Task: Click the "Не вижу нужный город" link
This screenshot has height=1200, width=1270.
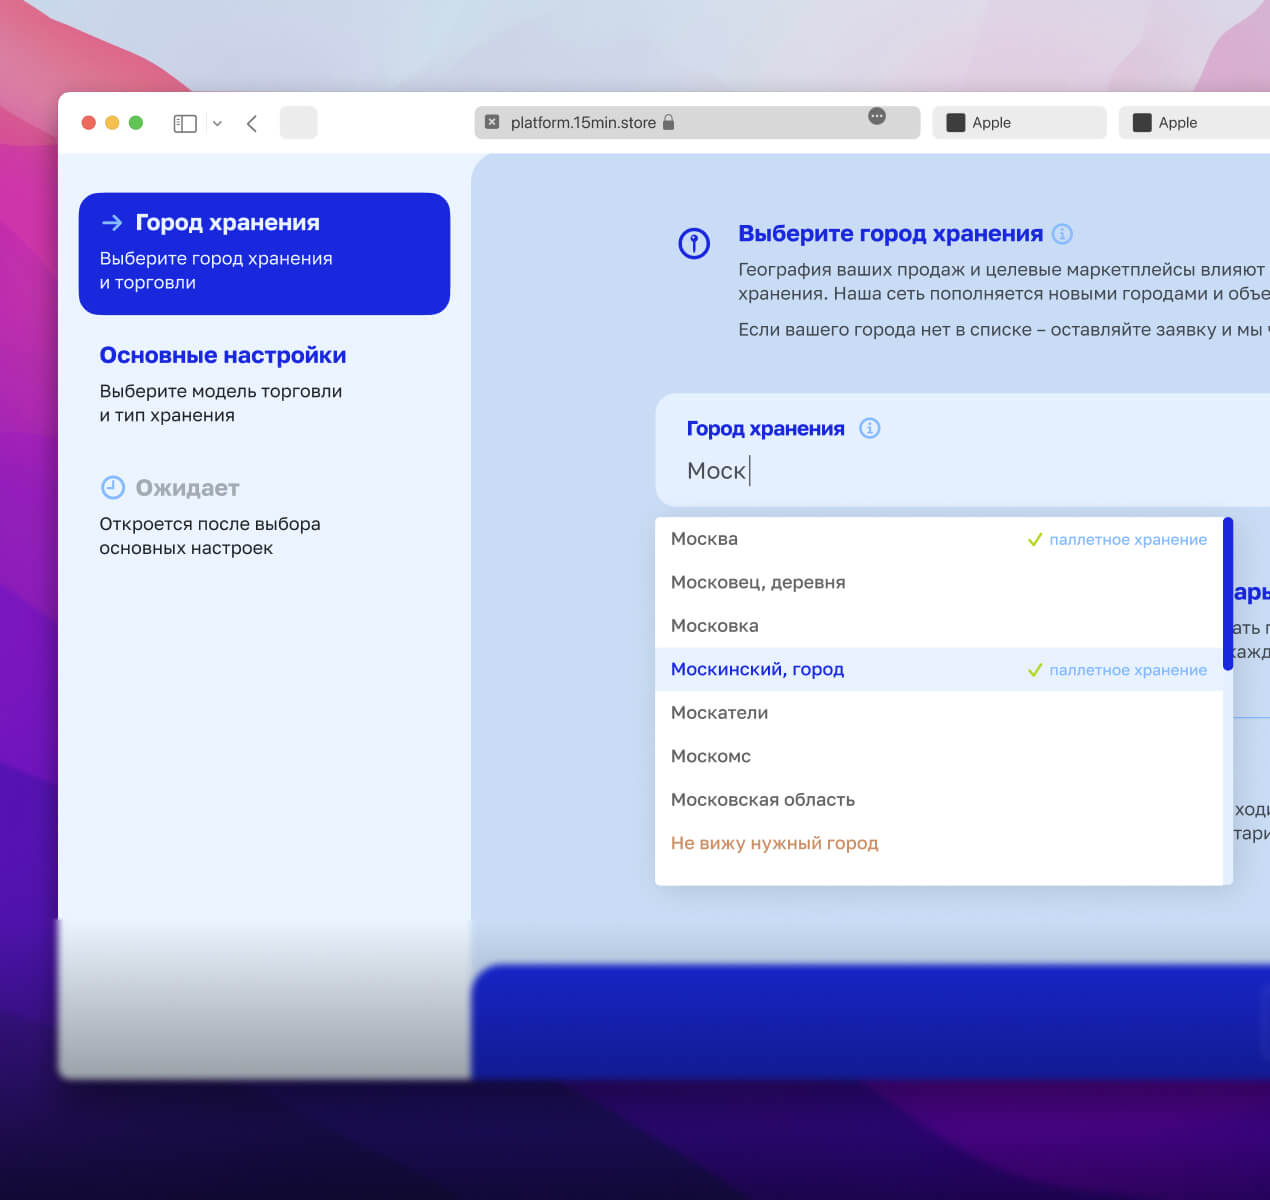Action: click(775, 843)
